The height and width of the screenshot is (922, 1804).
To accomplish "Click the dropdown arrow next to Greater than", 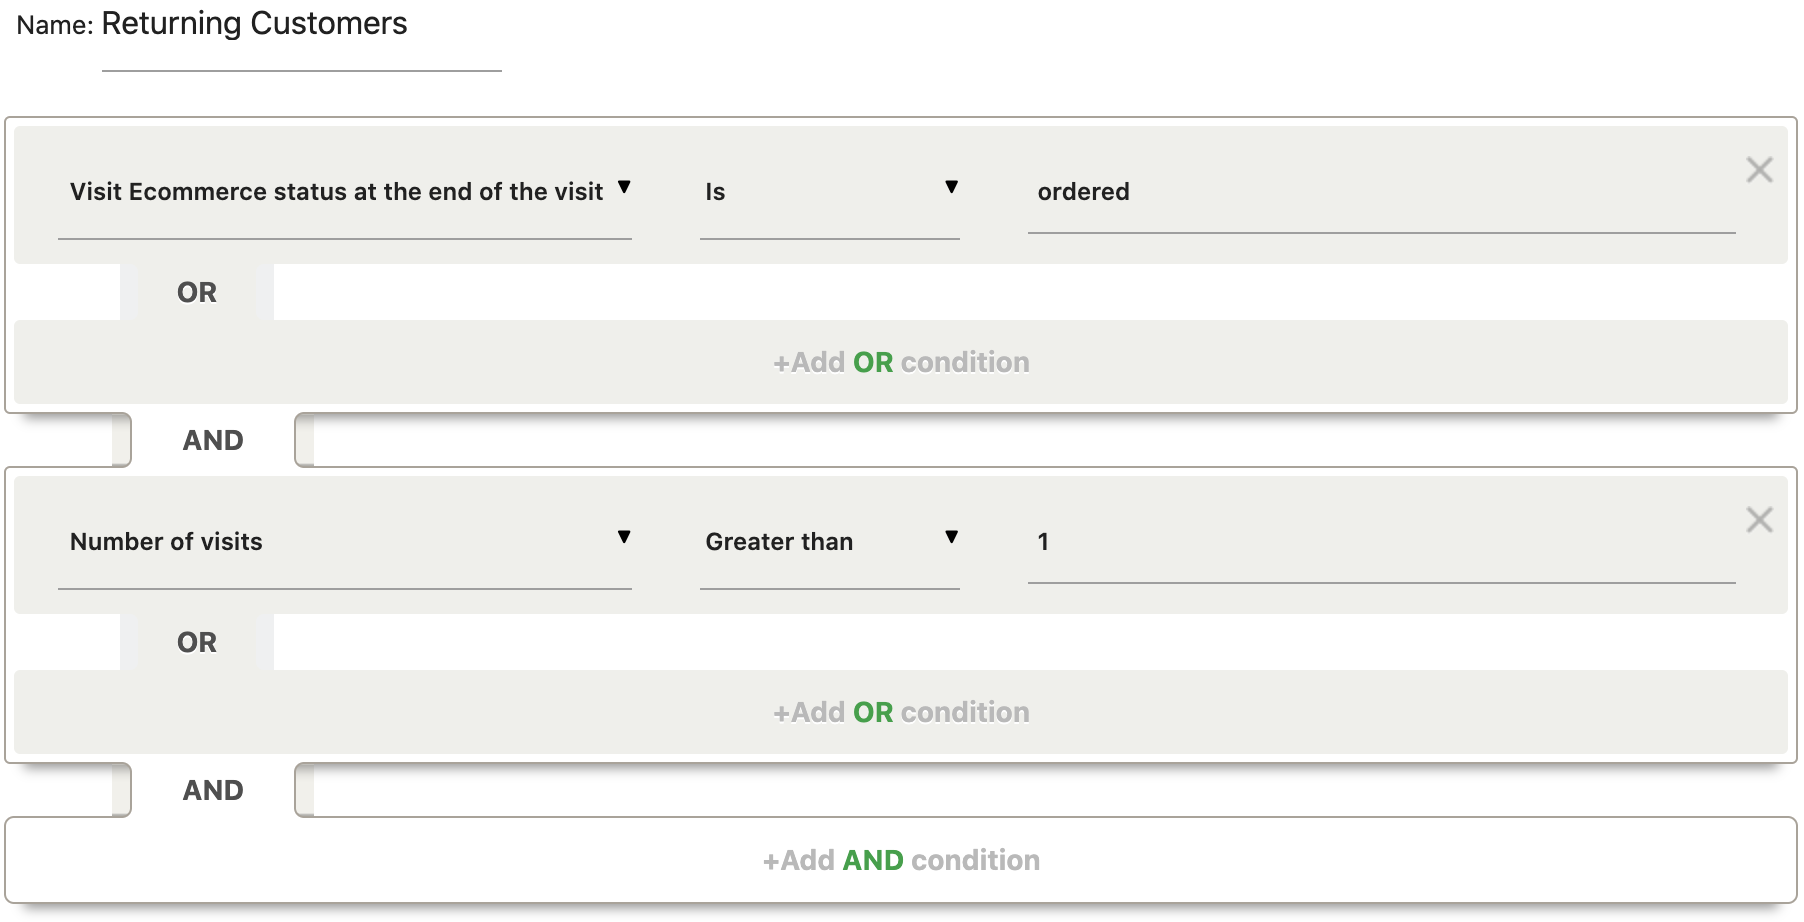I will (951, 538).
